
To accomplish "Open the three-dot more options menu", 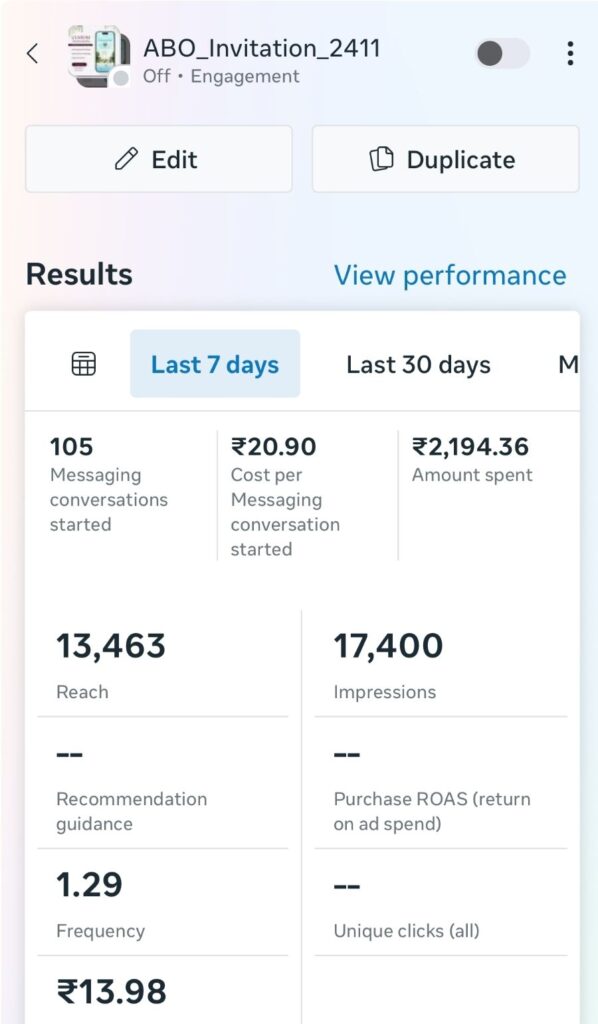I will coord(570,53).
